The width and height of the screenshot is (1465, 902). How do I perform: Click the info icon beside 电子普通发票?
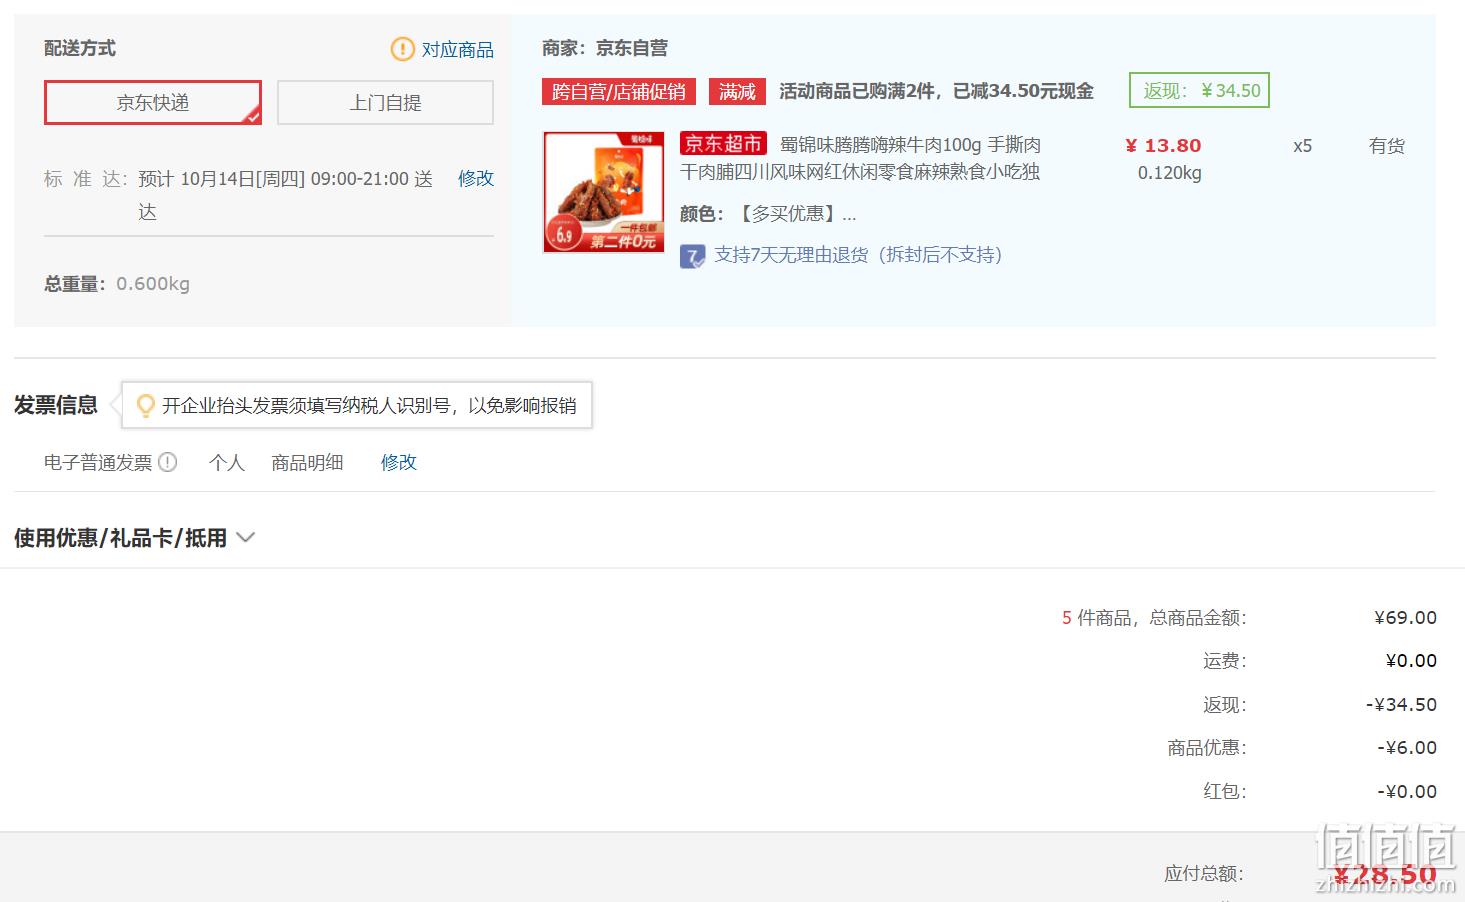pyautogui.click(x=168, y=462)
